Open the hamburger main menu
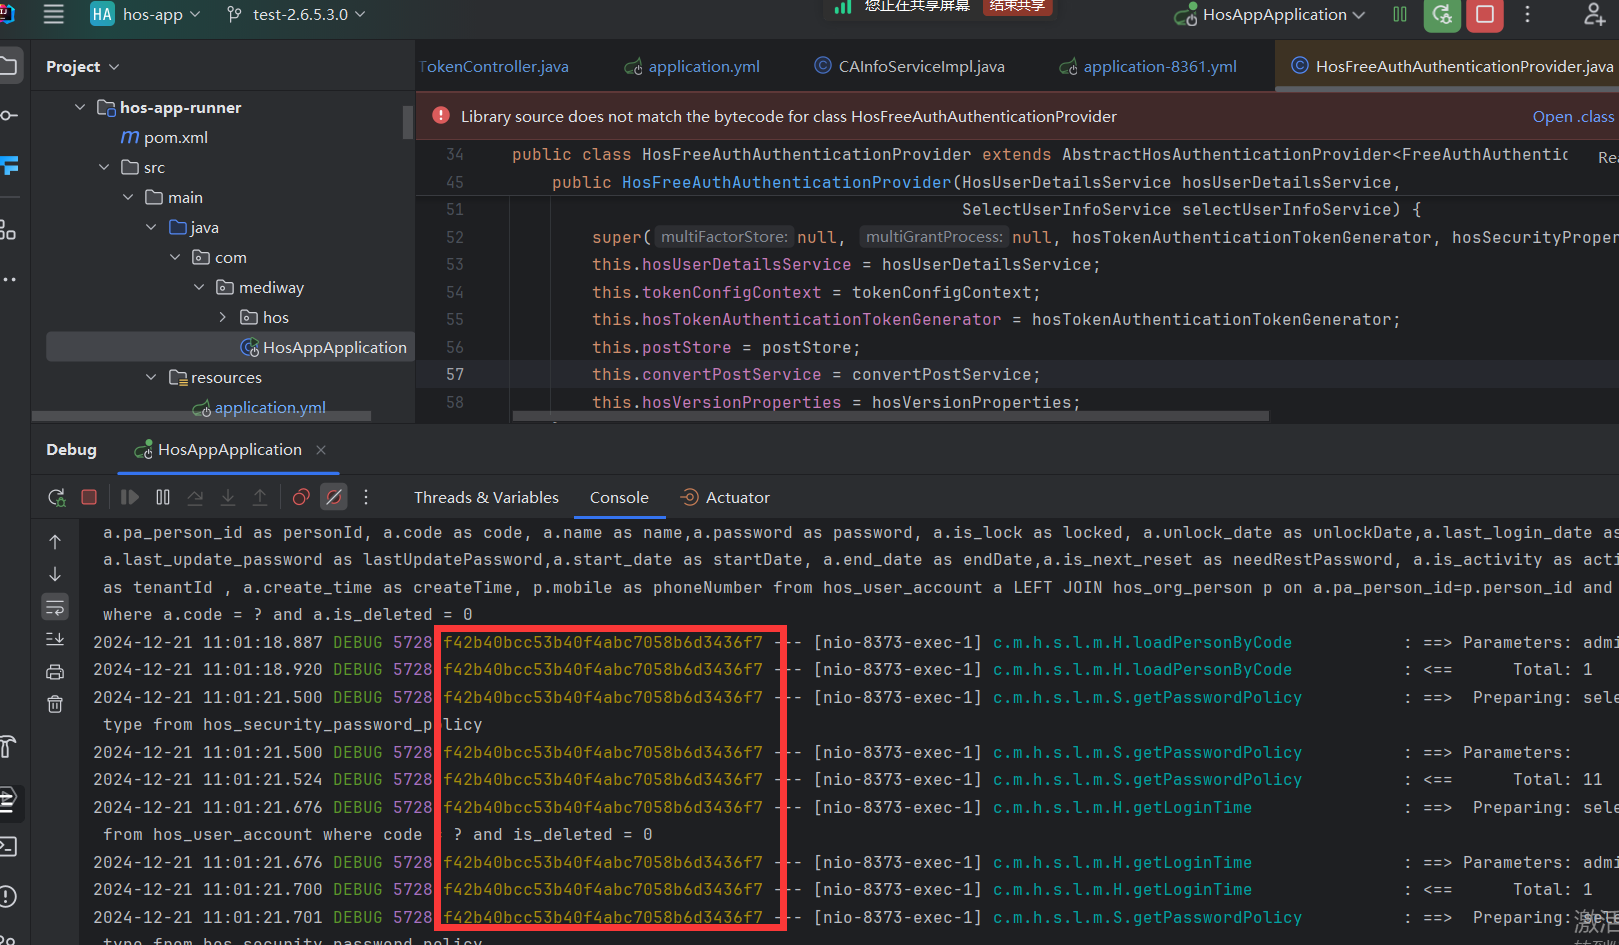The width and height of the screenshot is (1619, 945). [53, 14]
